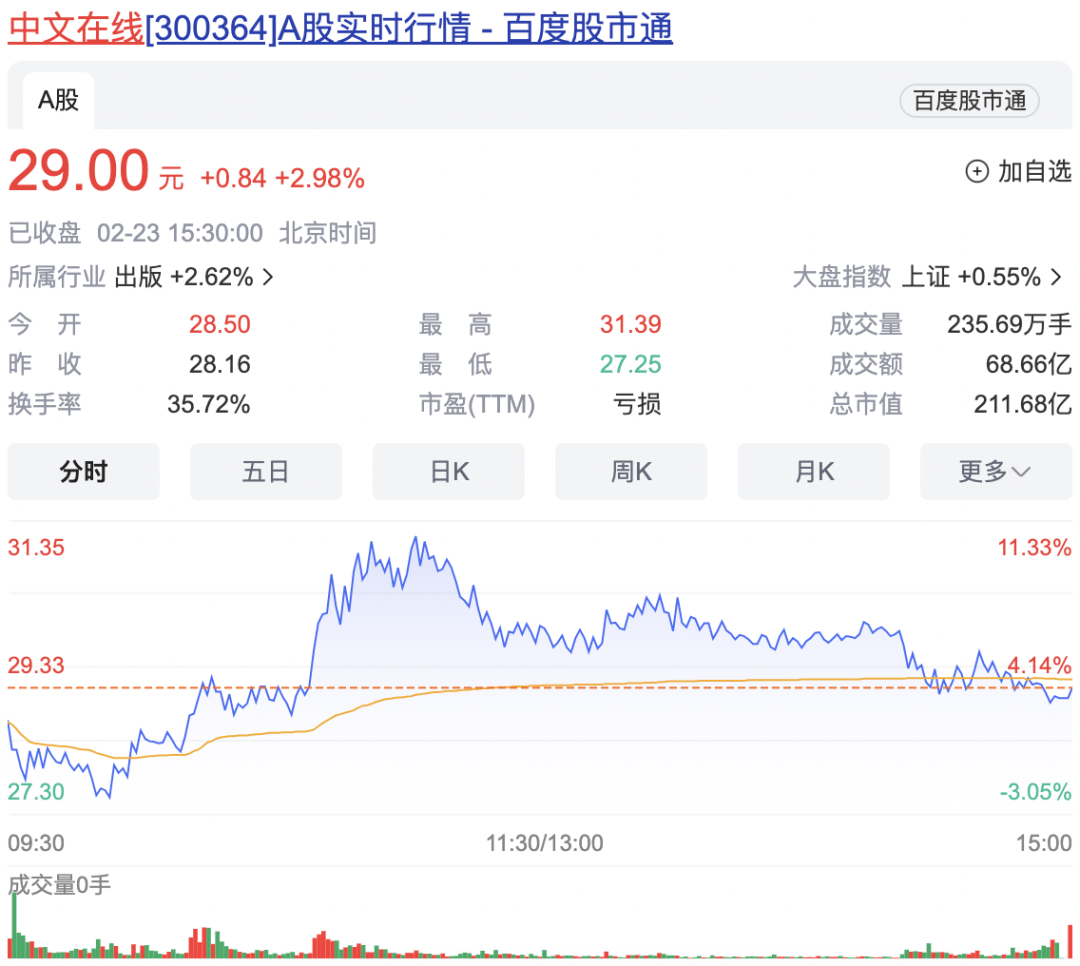The image size is (1080, 966).
Task: Click the tall green opening volume bar
Action: point(14,924)
